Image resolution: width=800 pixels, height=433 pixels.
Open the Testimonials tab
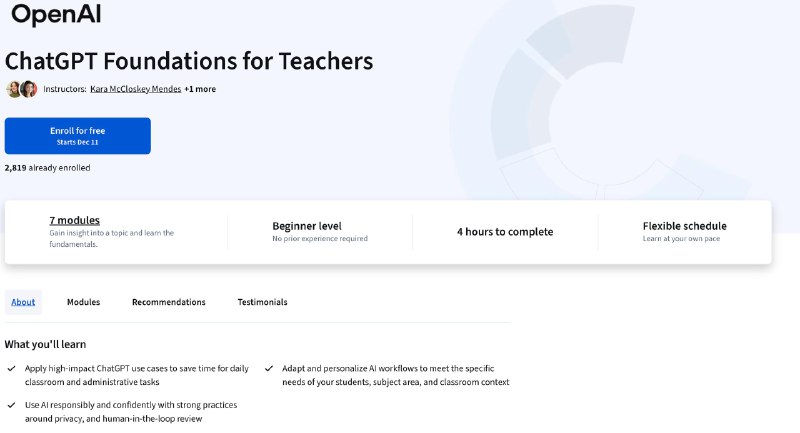click(x=262, y=302)
